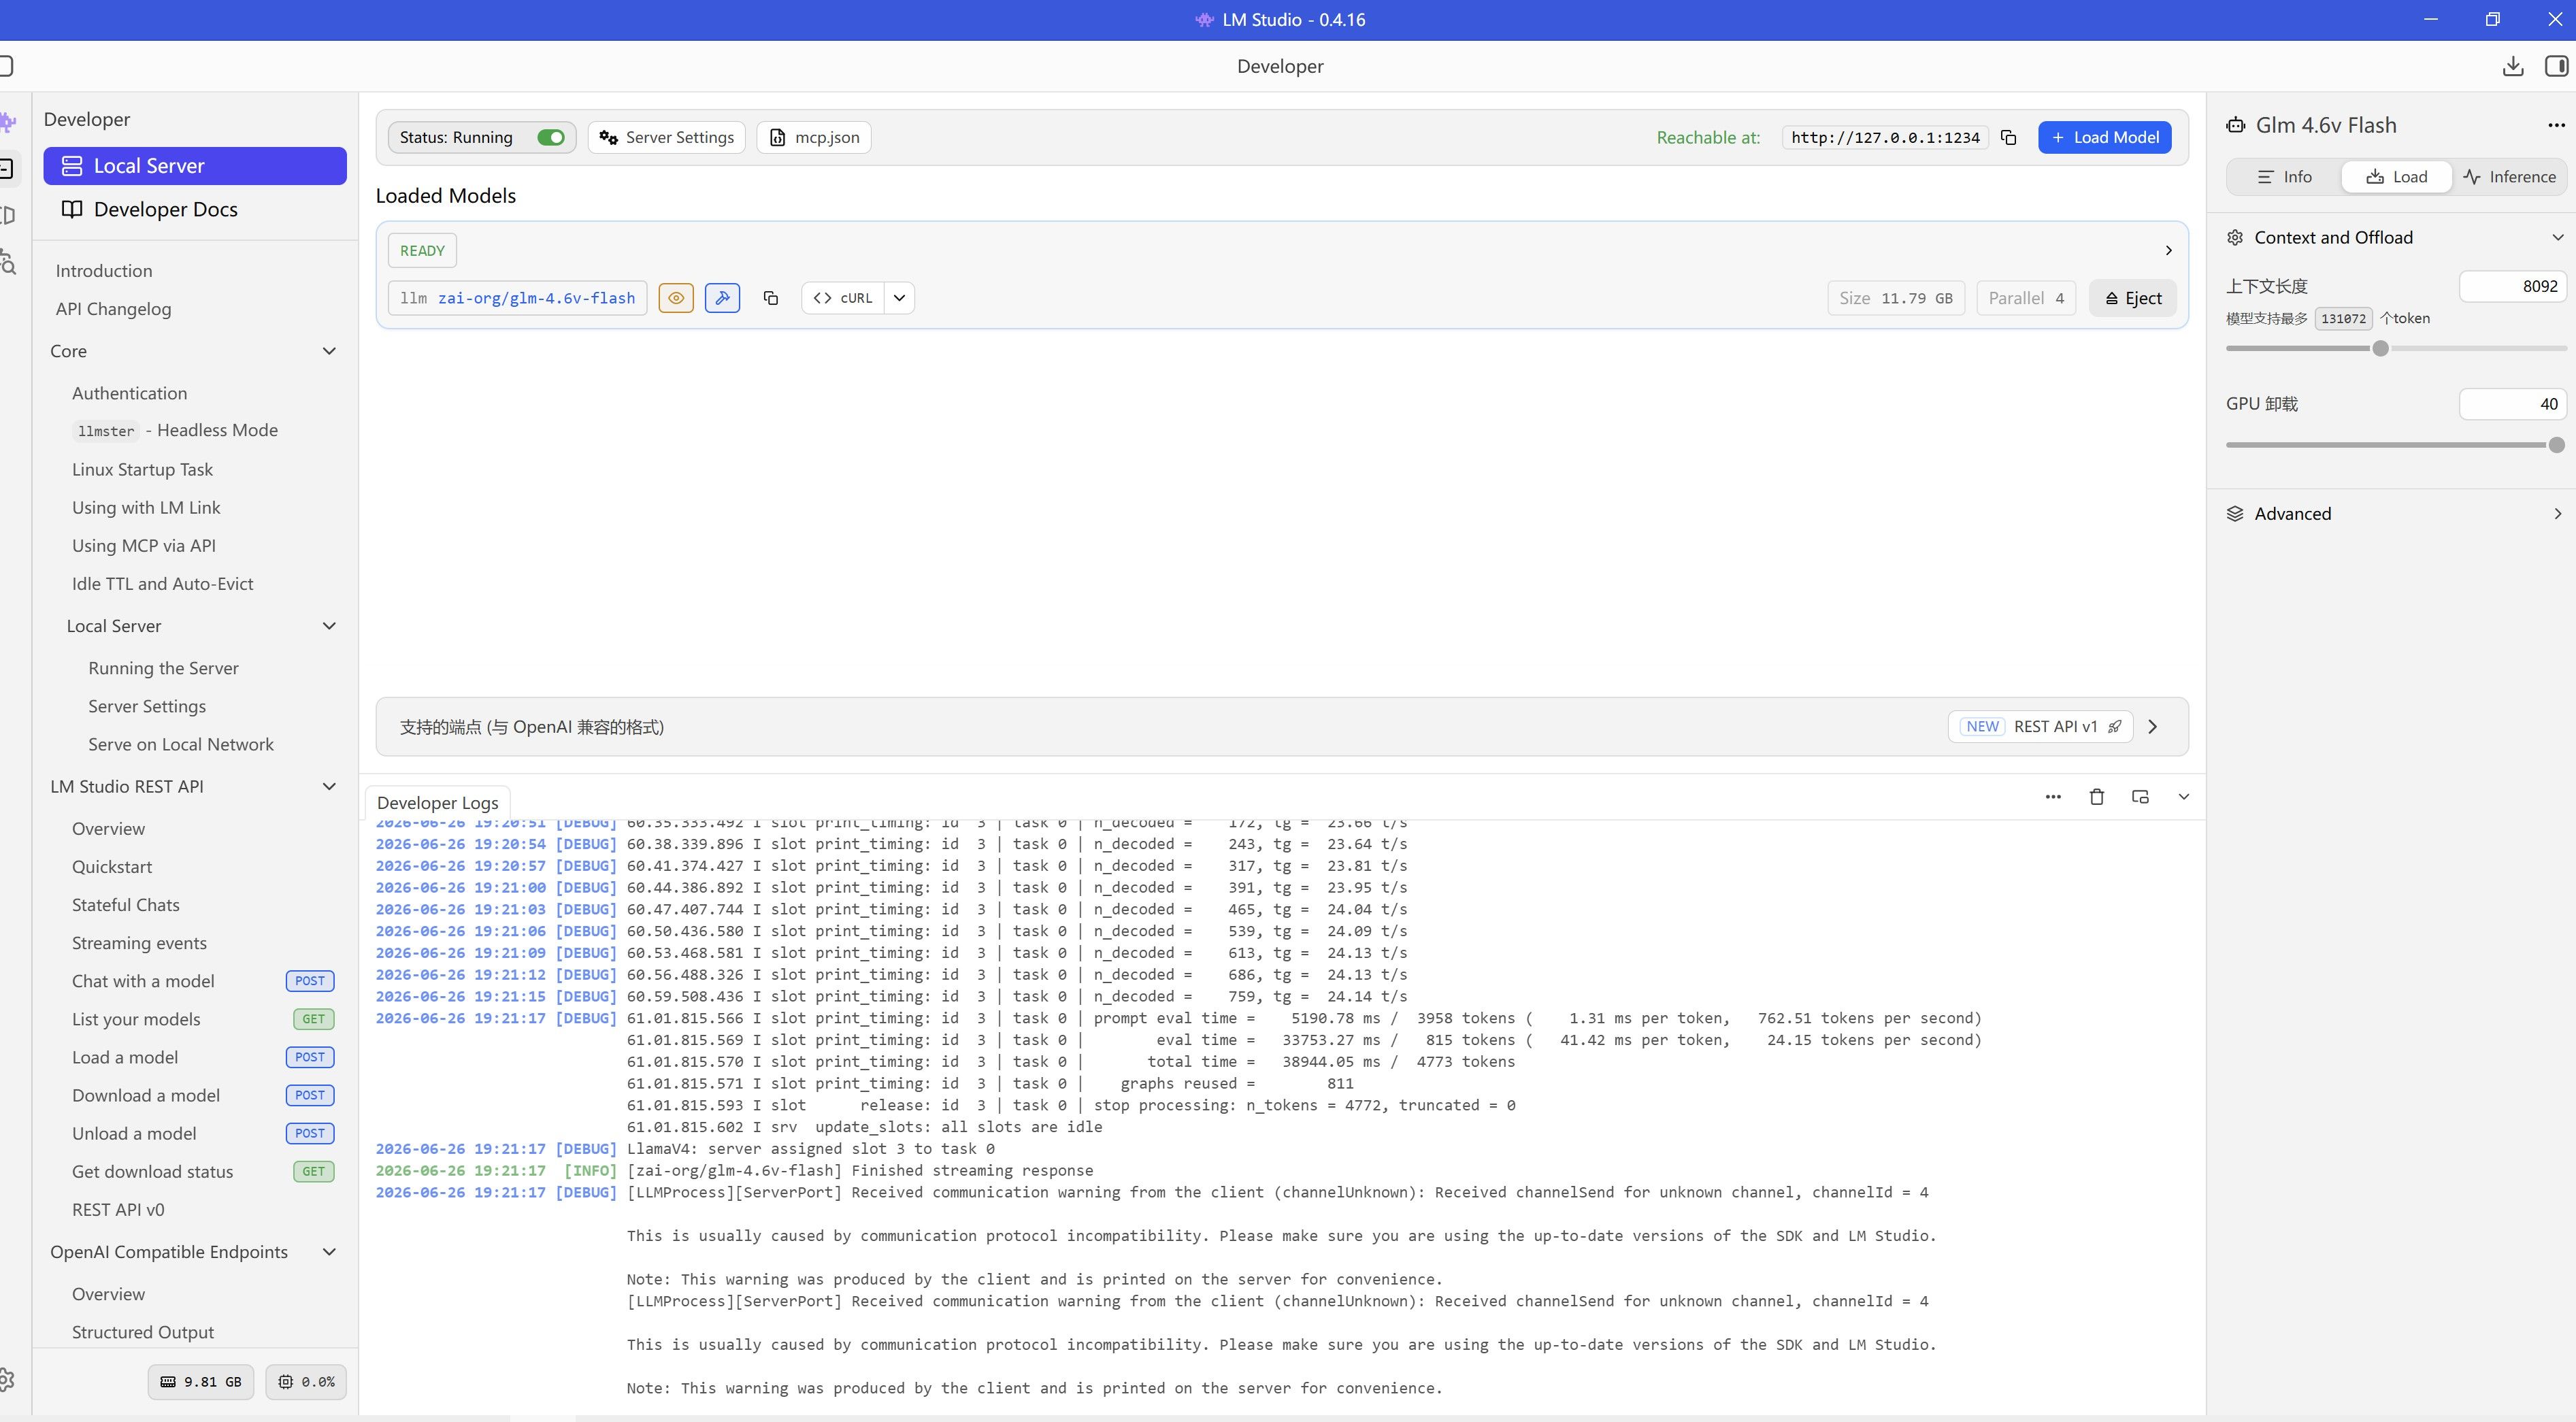Pop out Developer Logs in a new window
The width and height of the screenshot is (2576, 1422).
click(2140, 797)
